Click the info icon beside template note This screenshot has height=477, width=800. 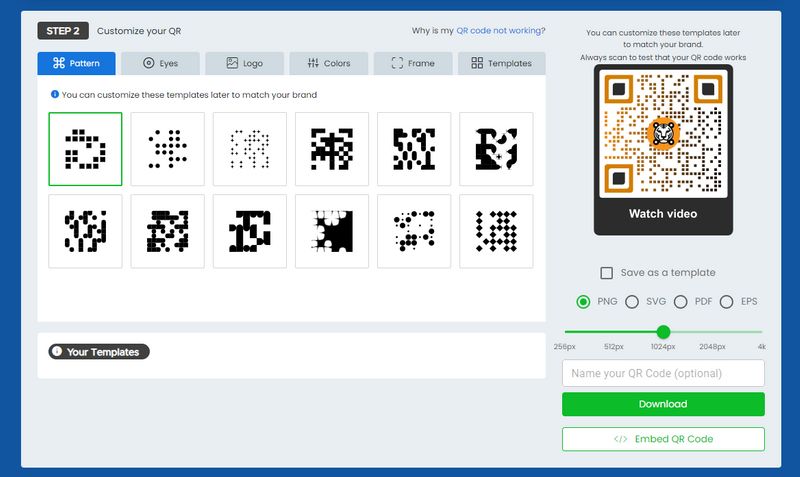pyautogui.click(x=55, y=94)
